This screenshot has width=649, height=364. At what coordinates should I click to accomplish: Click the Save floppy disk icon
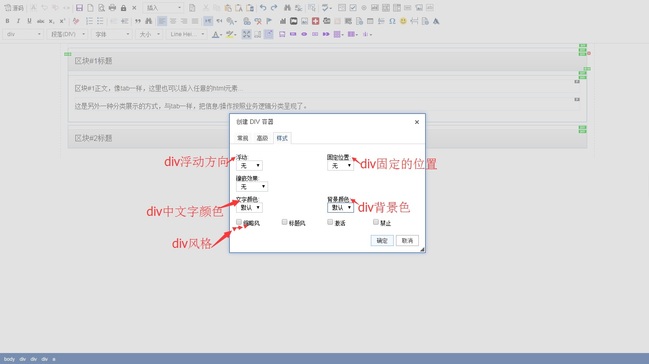click(79, 8)
